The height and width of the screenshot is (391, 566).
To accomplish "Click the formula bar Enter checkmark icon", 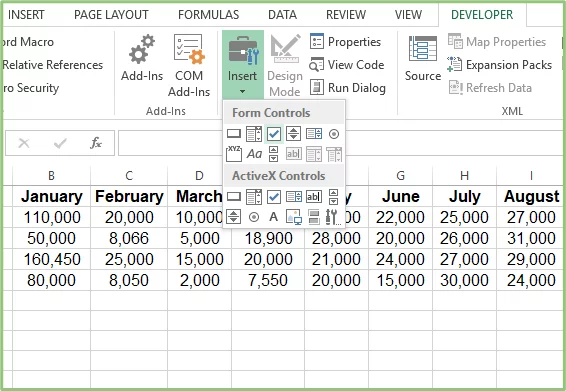I will point(60,143).
